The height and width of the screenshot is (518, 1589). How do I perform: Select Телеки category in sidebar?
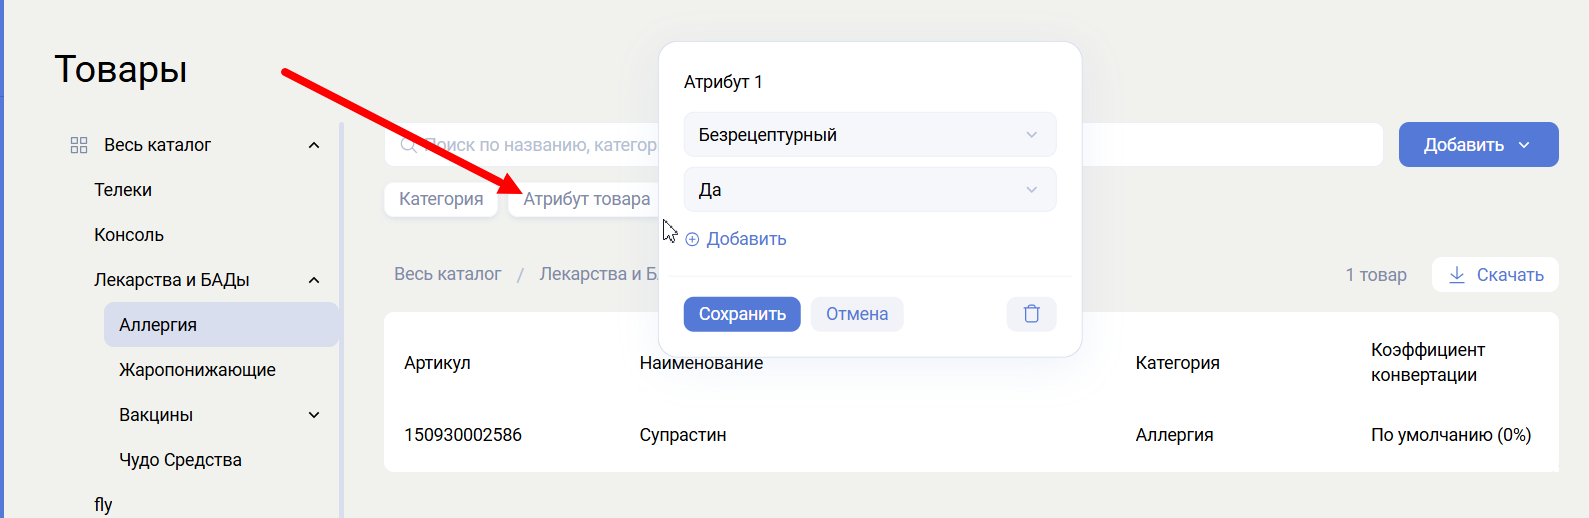(123, 190)
